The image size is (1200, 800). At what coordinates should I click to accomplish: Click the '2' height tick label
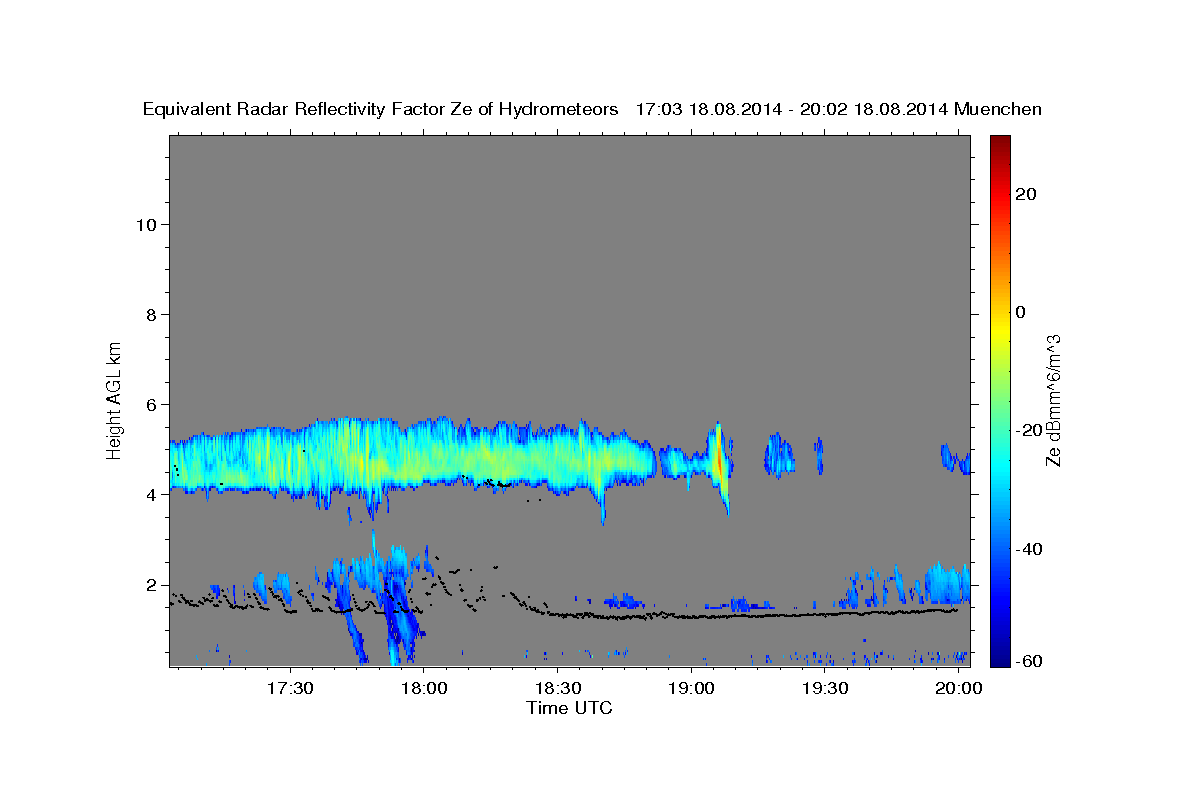pos(151,585)
